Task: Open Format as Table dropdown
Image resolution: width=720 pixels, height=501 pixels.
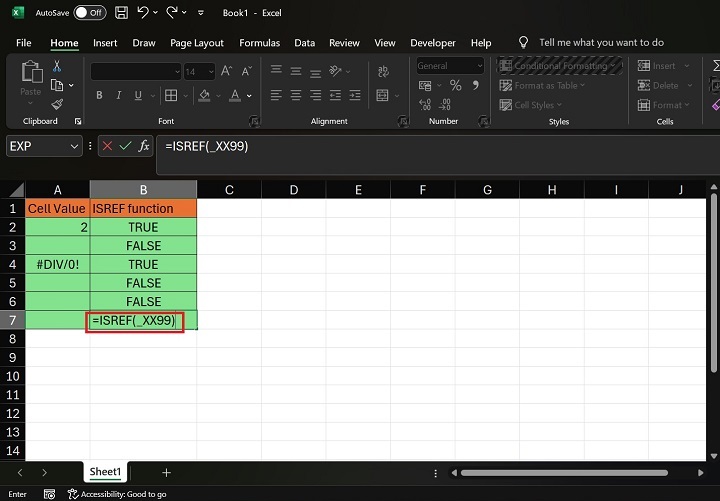Action: (542, 85)
